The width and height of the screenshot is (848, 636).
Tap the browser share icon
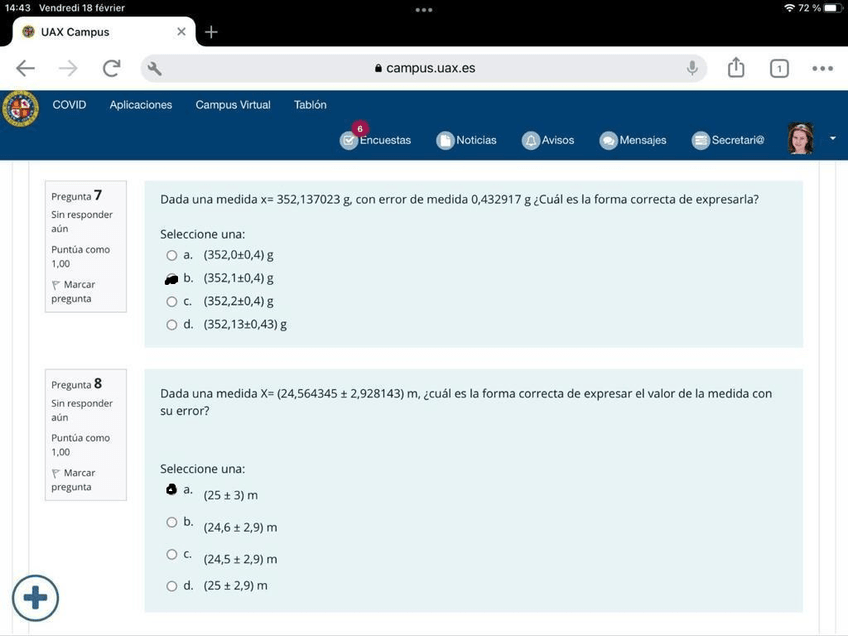pos(736,68)
